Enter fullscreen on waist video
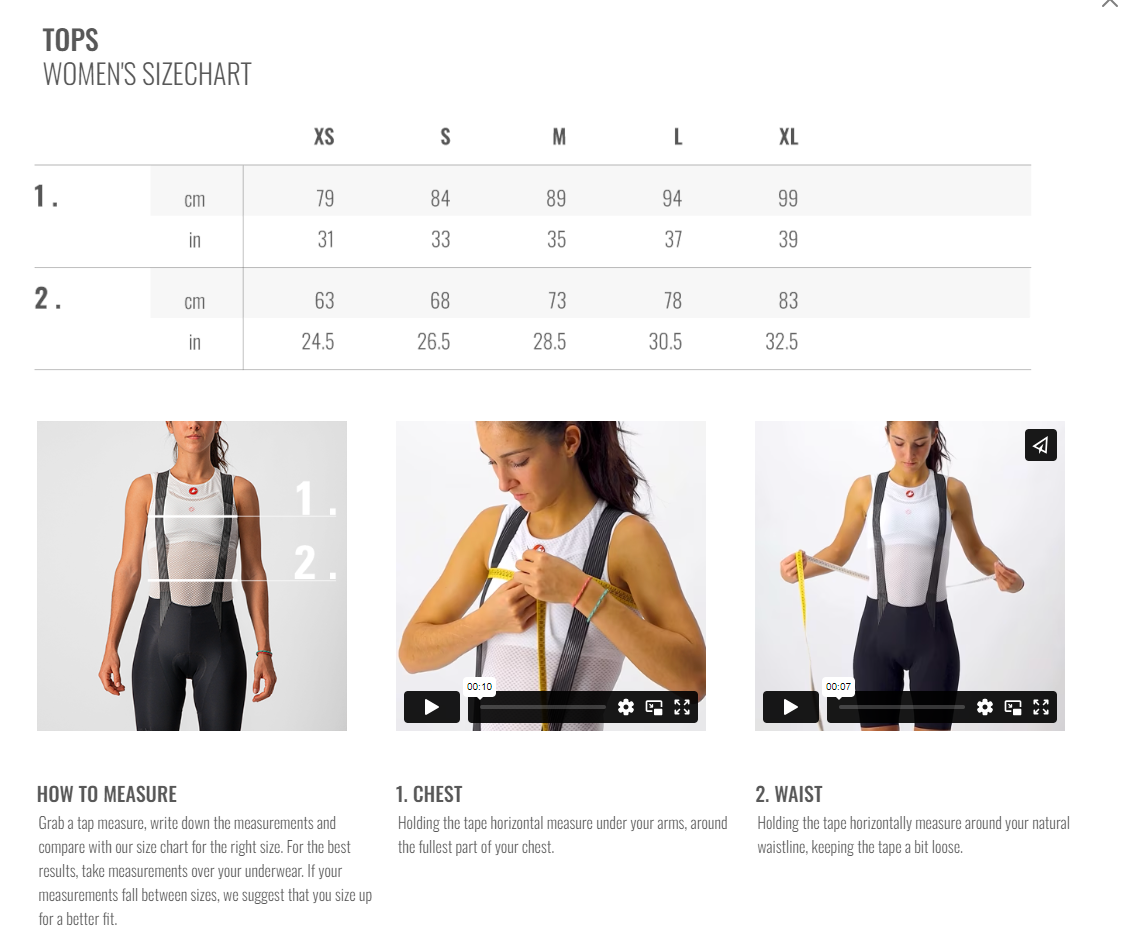 (x=1041, y=707)
